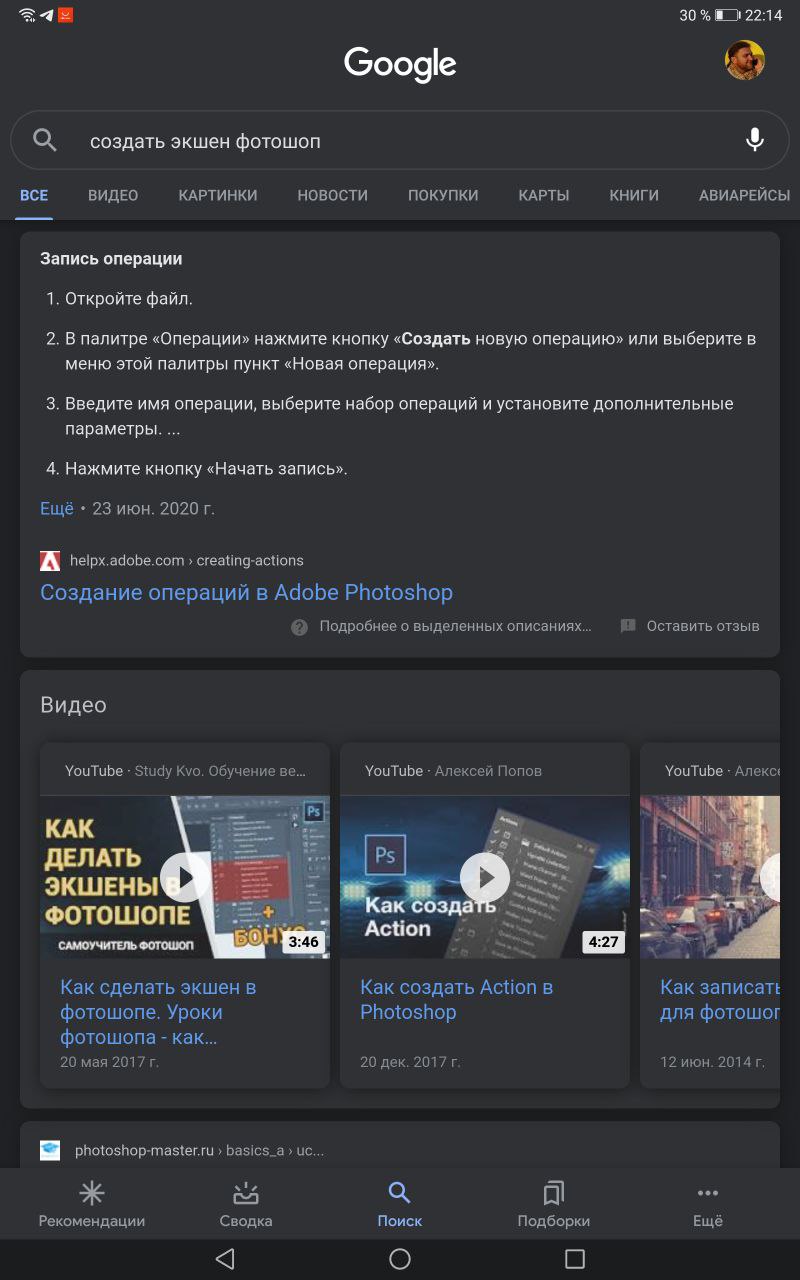The image size is (800, 1280).
Task: Select the Новости tab
Action: pyautogui.click(x=333, y=195)
